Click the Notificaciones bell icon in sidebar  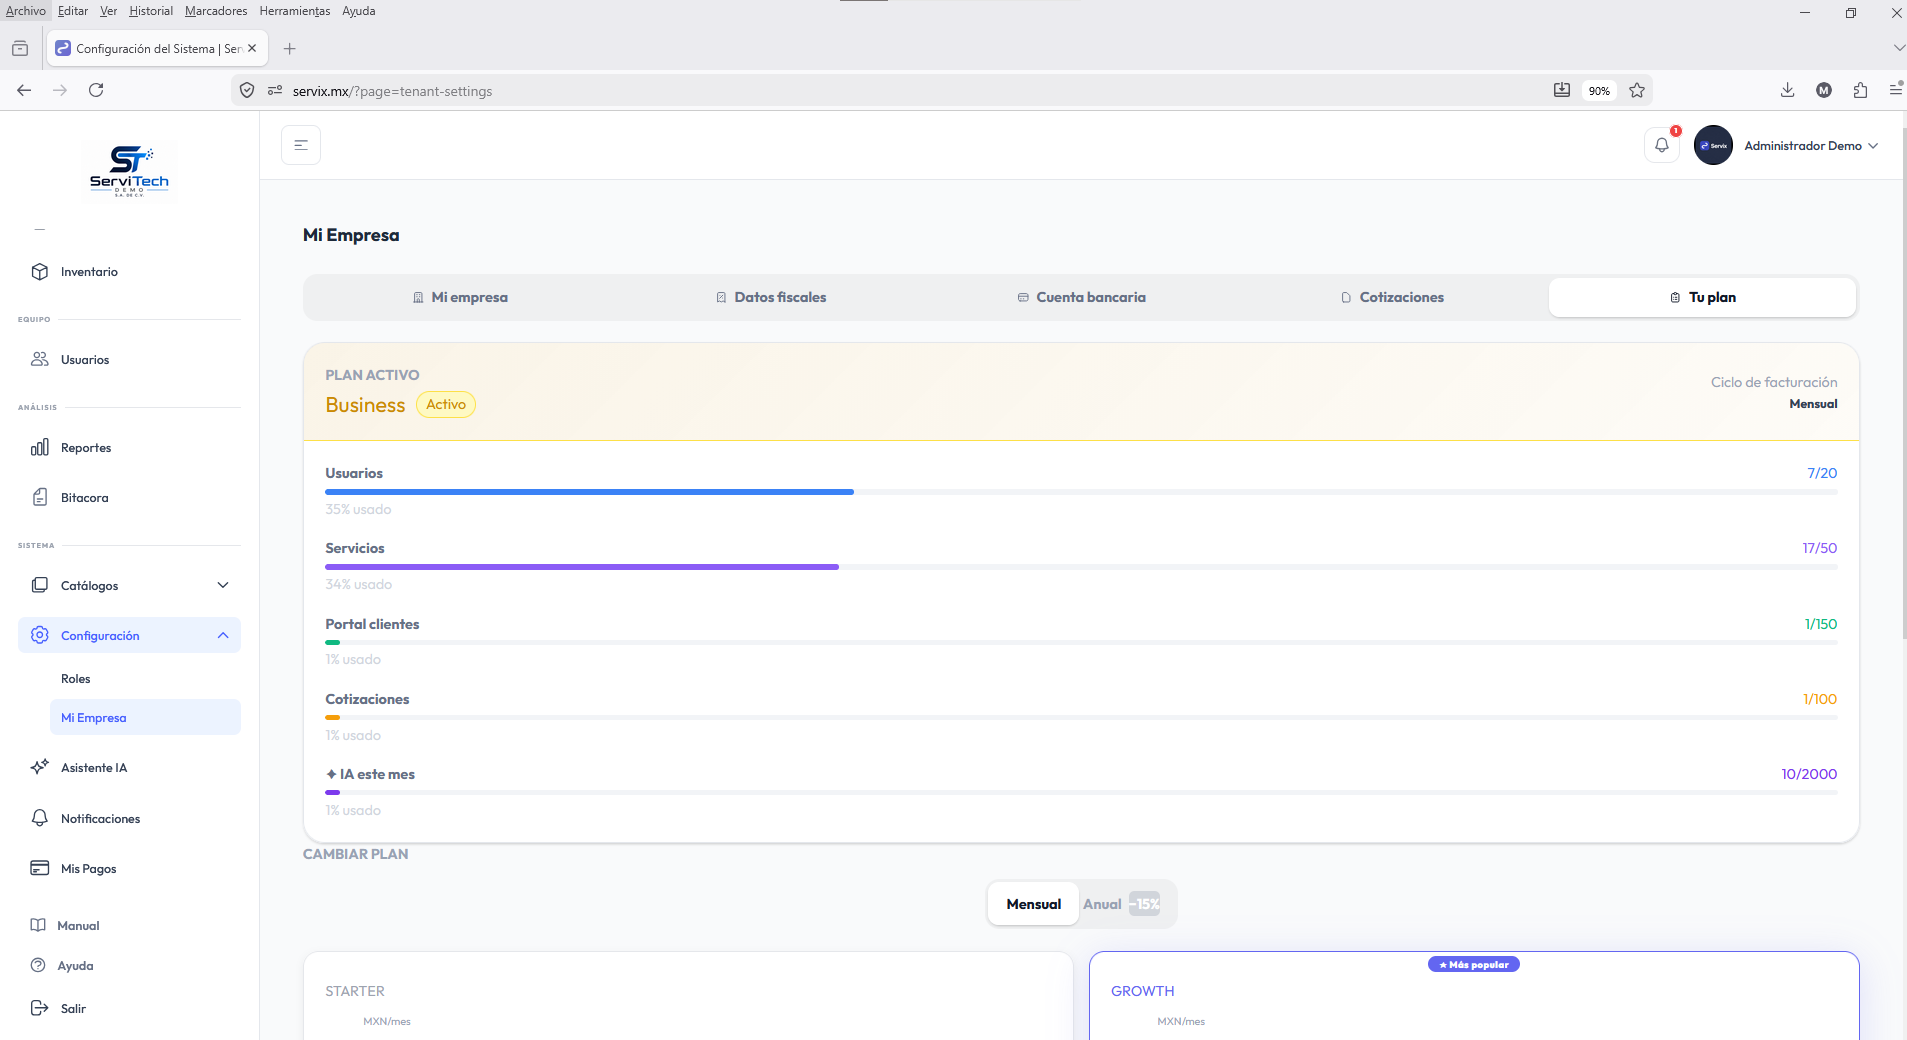tap(40, 818)
